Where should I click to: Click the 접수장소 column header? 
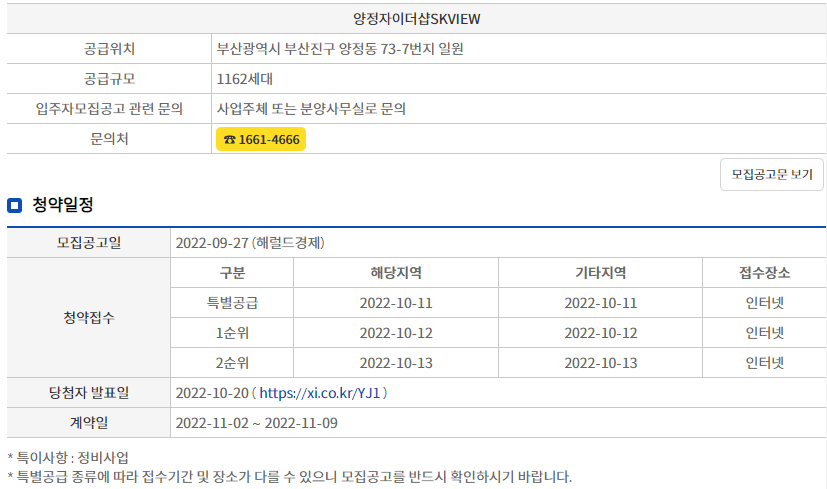click(764, 273)
